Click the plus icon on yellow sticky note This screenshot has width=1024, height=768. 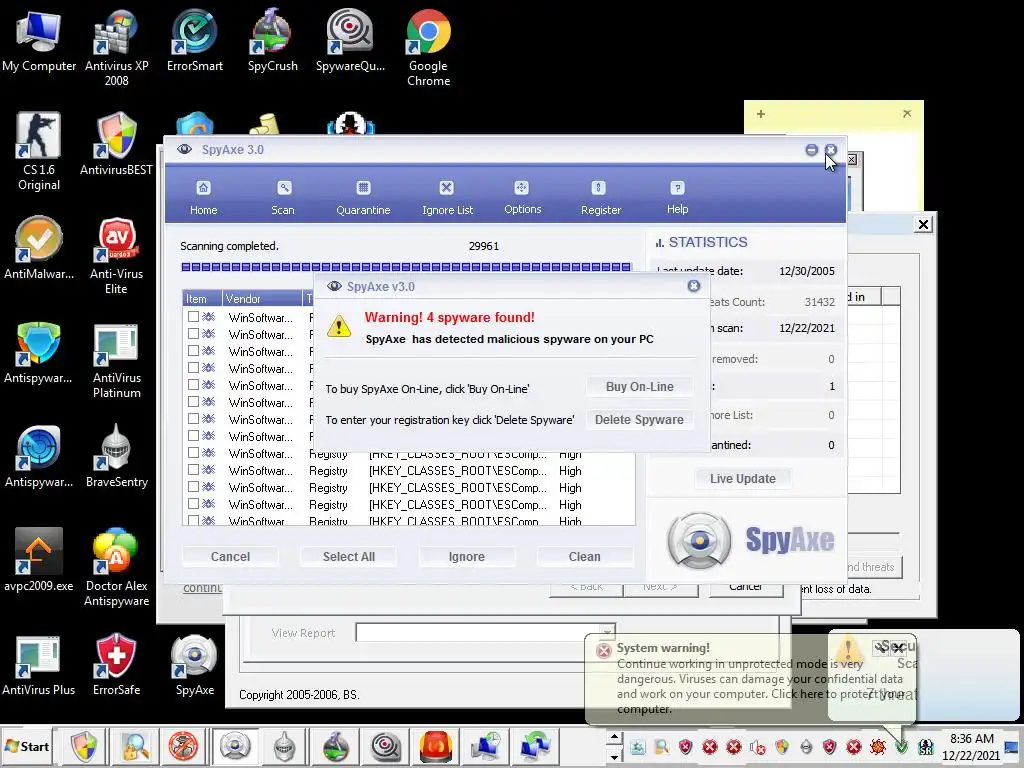point(761,114)
